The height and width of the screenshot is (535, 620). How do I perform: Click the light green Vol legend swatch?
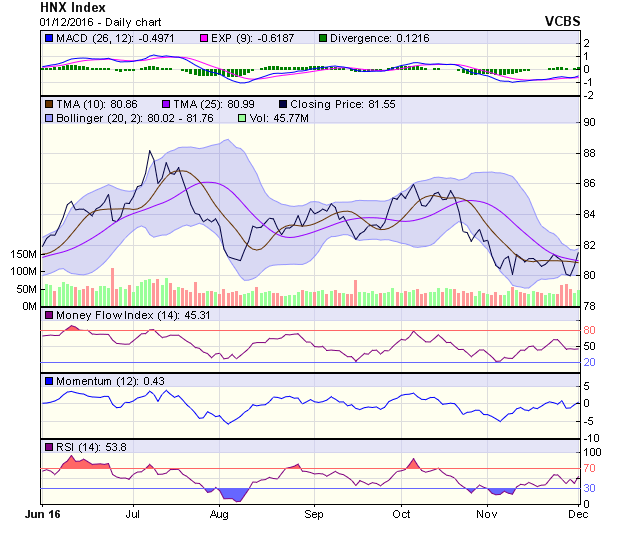point(241,119)
